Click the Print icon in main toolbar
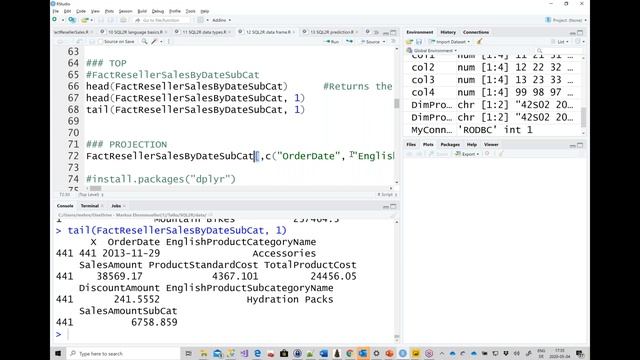The image size is (640, 360). point(123,20)
